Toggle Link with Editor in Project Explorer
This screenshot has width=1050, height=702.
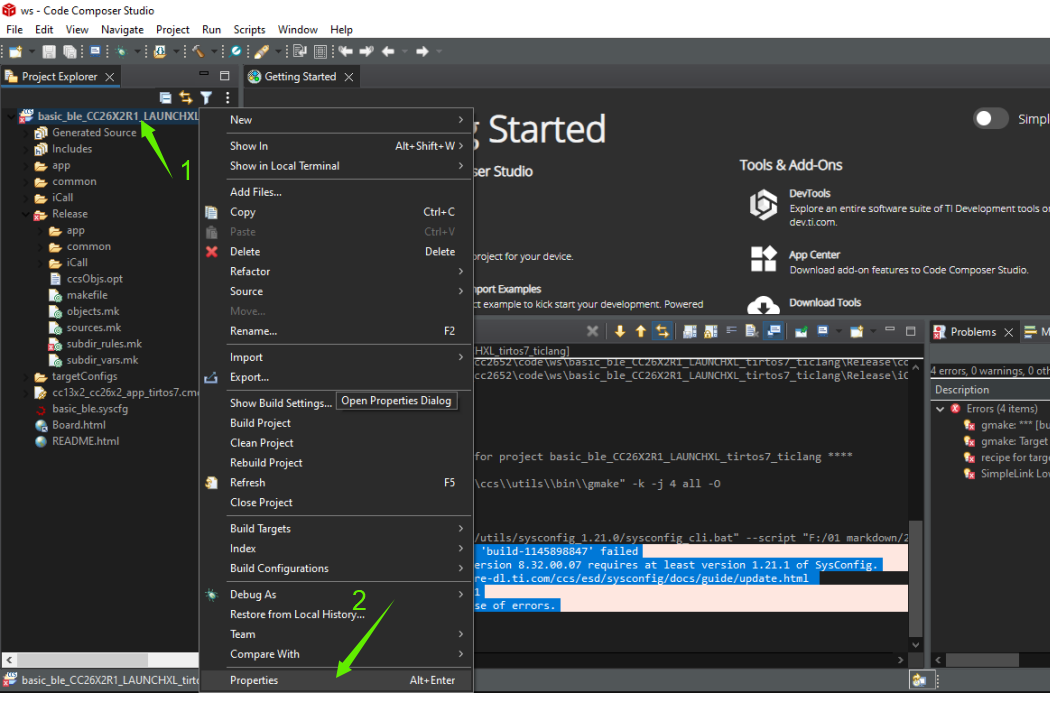[186, 98]
